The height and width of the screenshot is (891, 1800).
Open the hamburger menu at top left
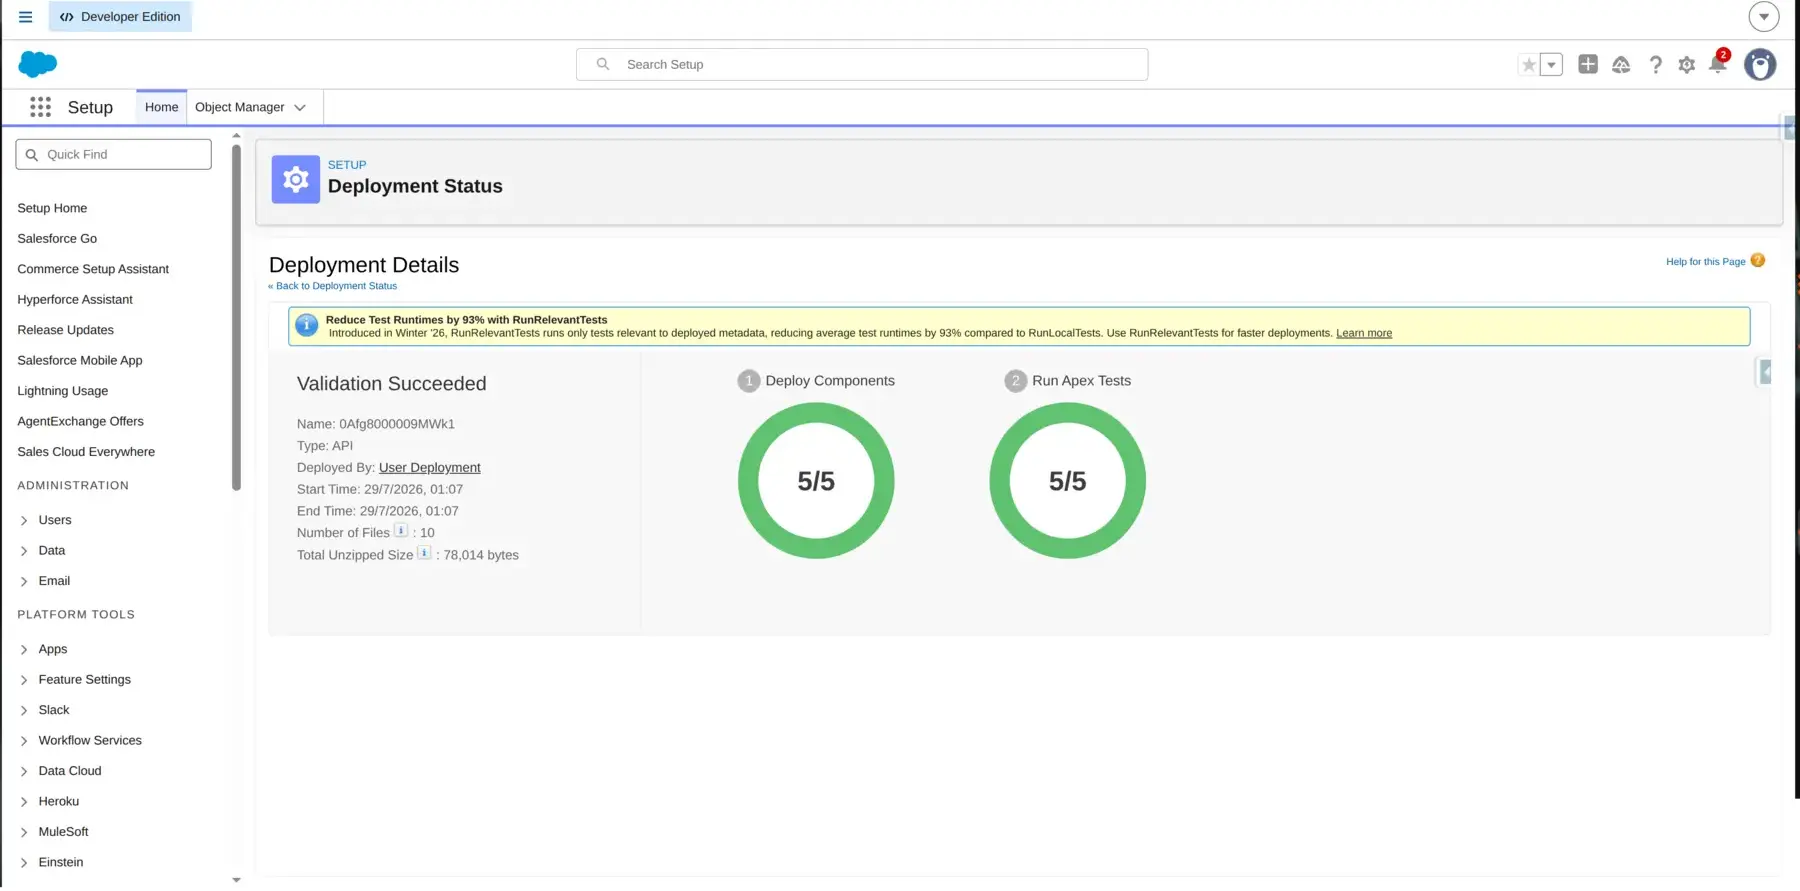coord(26,17)
